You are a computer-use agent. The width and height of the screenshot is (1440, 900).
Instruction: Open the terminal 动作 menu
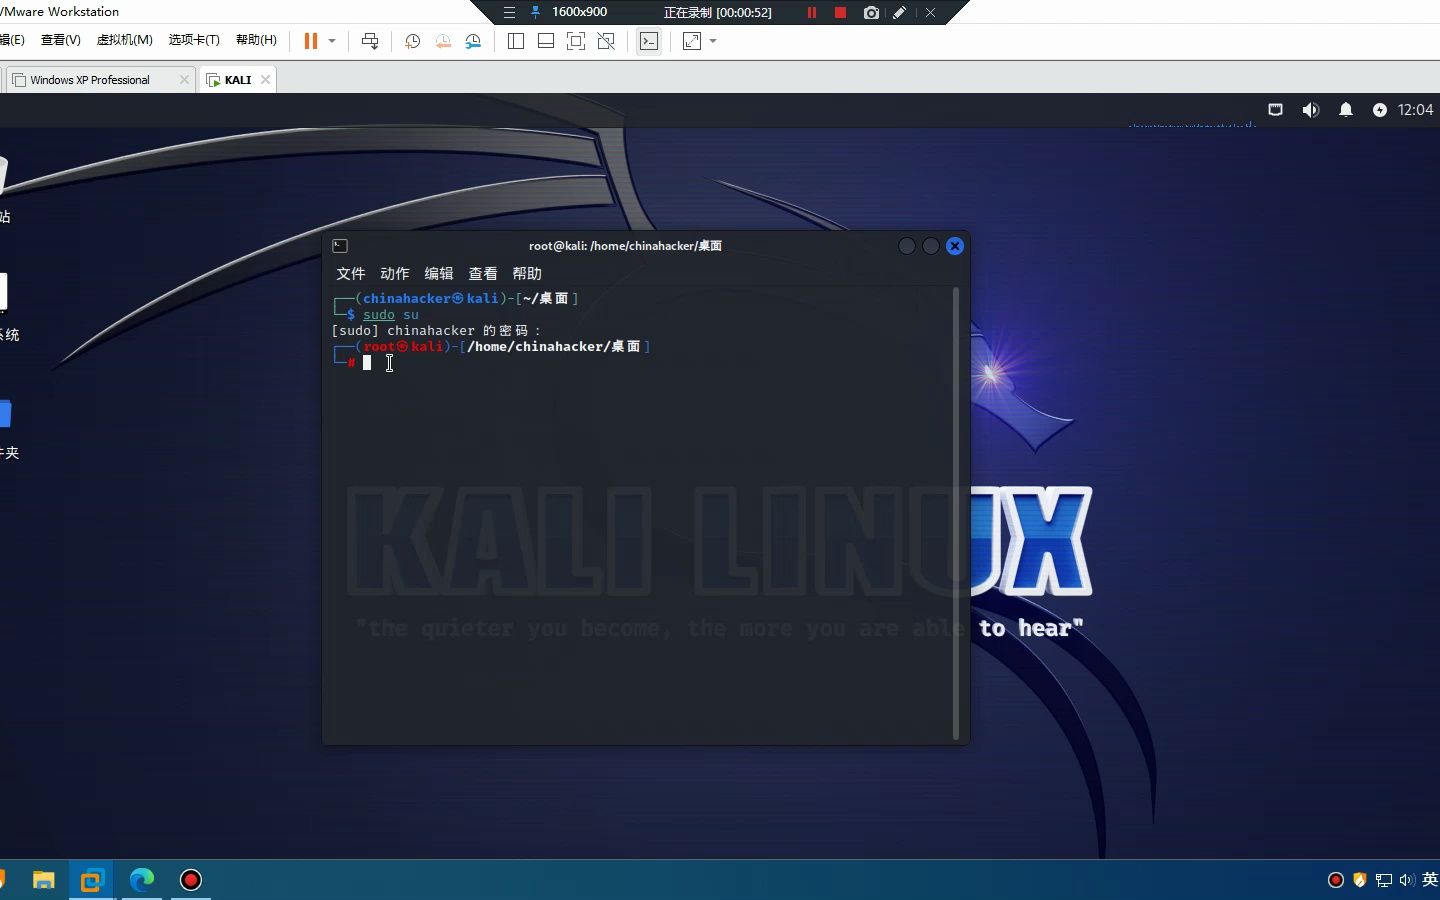[395, 273]
